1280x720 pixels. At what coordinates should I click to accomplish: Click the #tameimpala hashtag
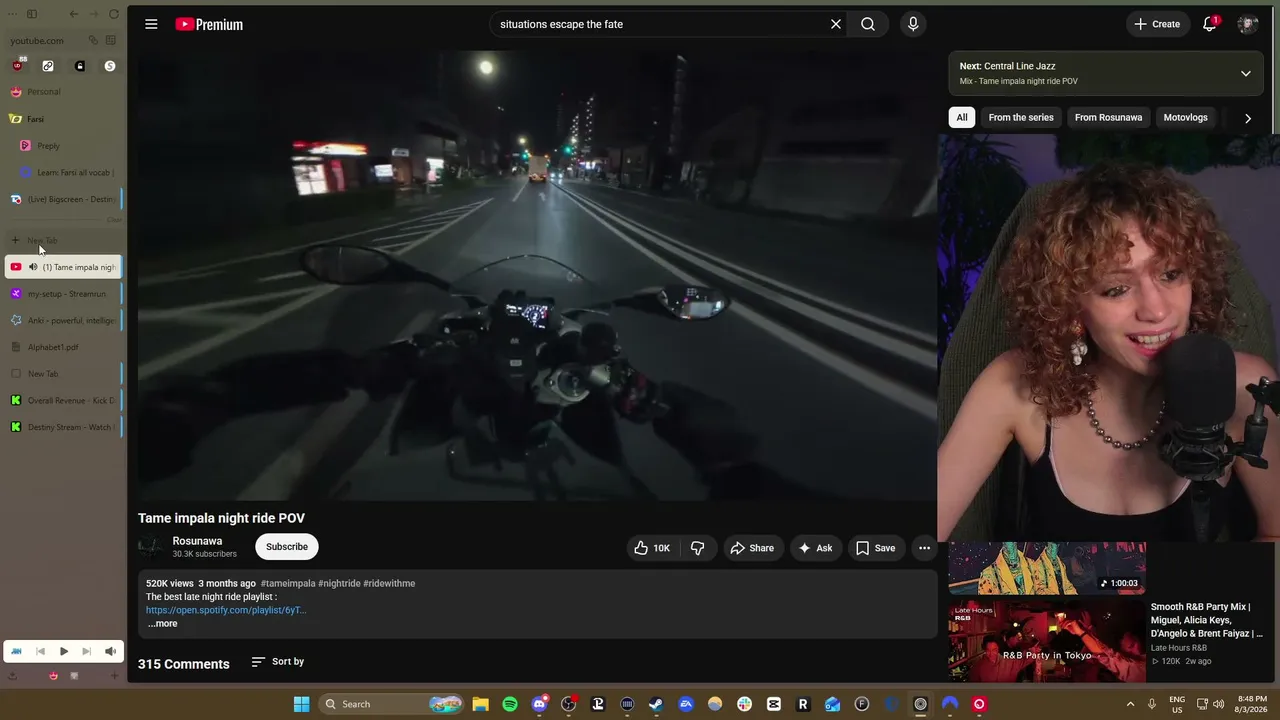tap(288, 583)
